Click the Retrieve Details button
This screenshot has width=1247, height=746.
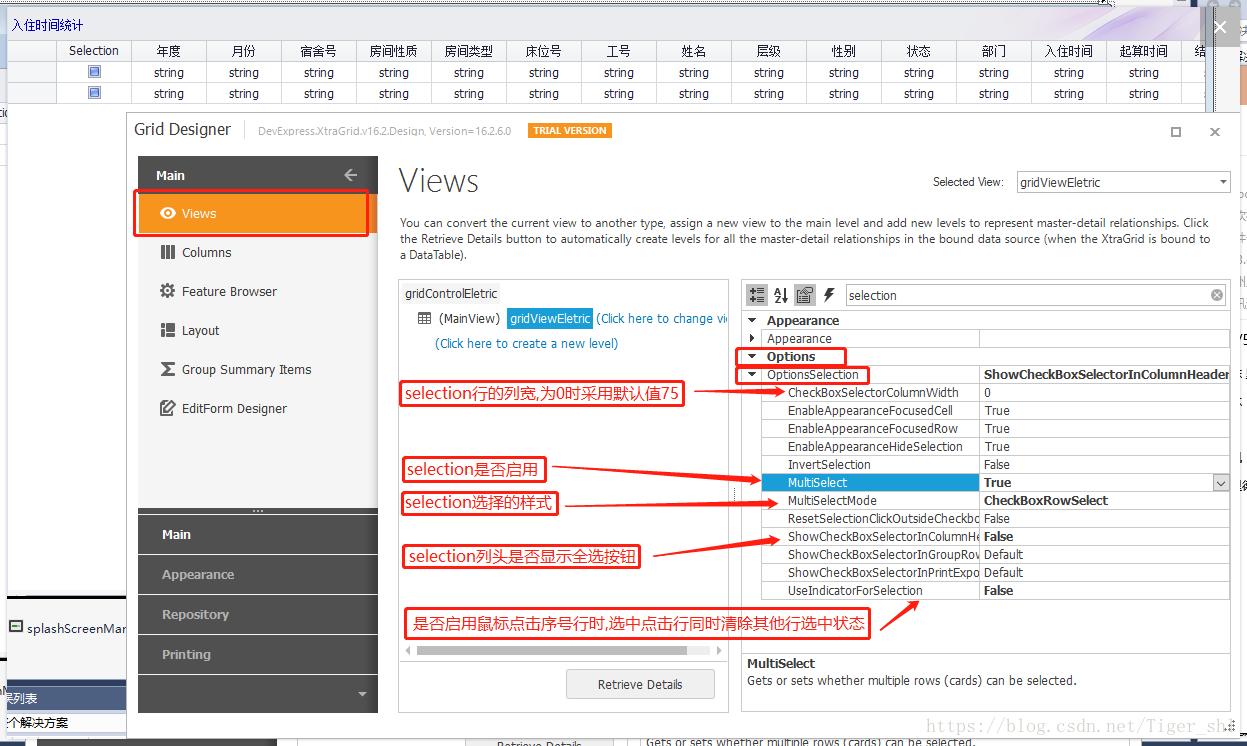pos(640,684)
